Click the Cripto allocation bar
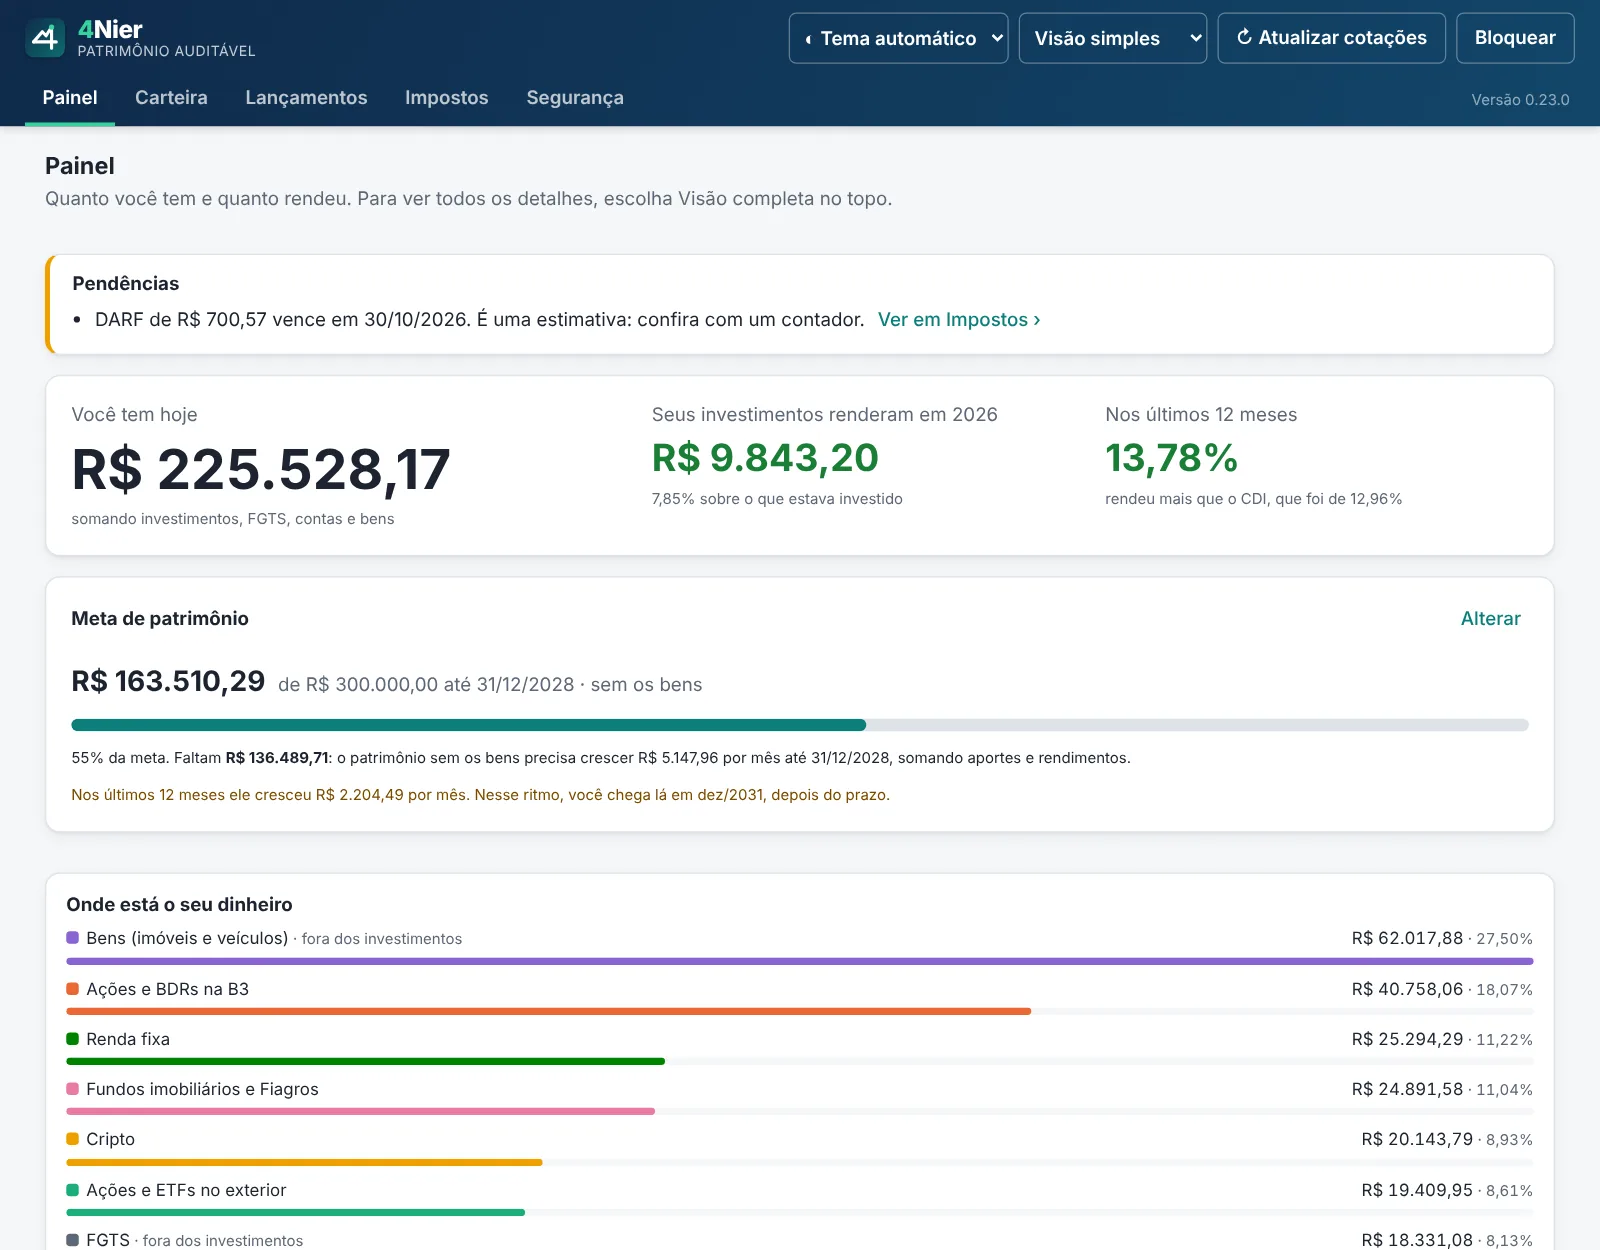 tap(304, 1162)
